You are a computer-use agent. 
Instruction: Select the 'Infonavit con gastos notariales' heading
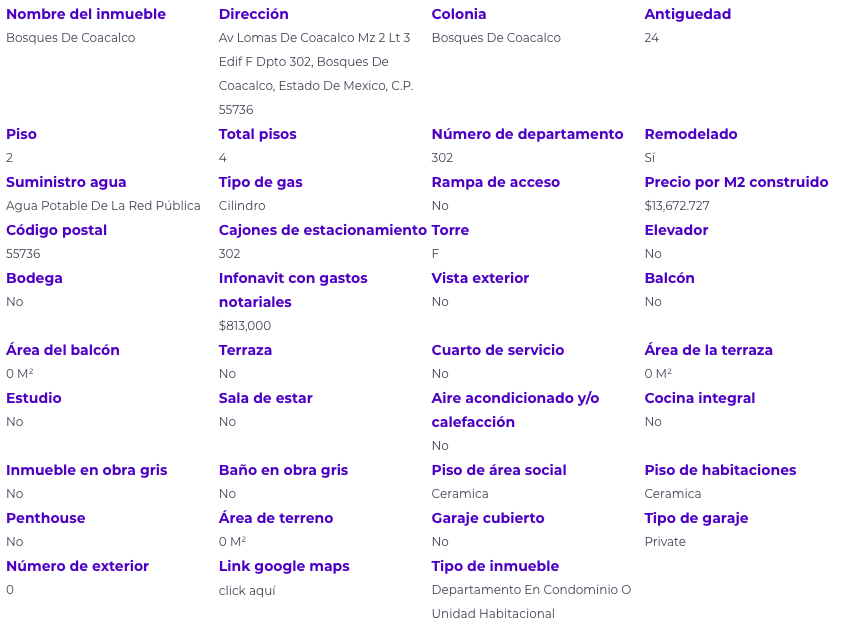(x=293, y=290)
